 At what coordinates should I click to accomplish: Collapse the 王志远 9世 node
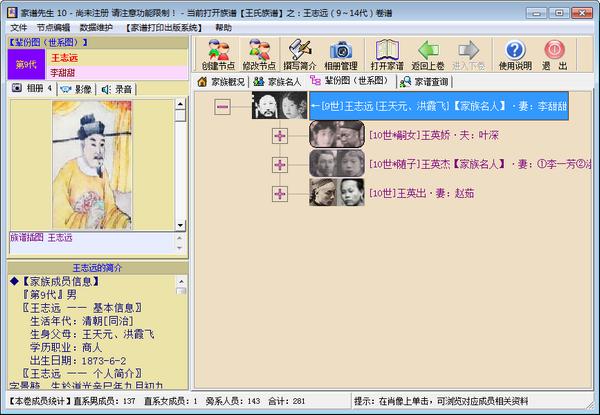(222, 106)
